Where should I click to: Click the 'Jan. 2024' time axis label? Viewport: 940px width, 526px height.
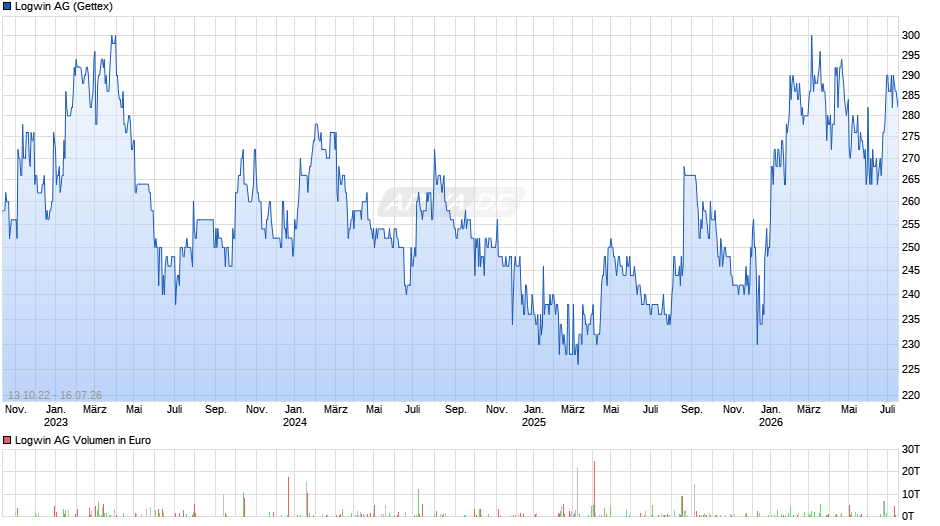pyautogui.click(x=294, y=416)
